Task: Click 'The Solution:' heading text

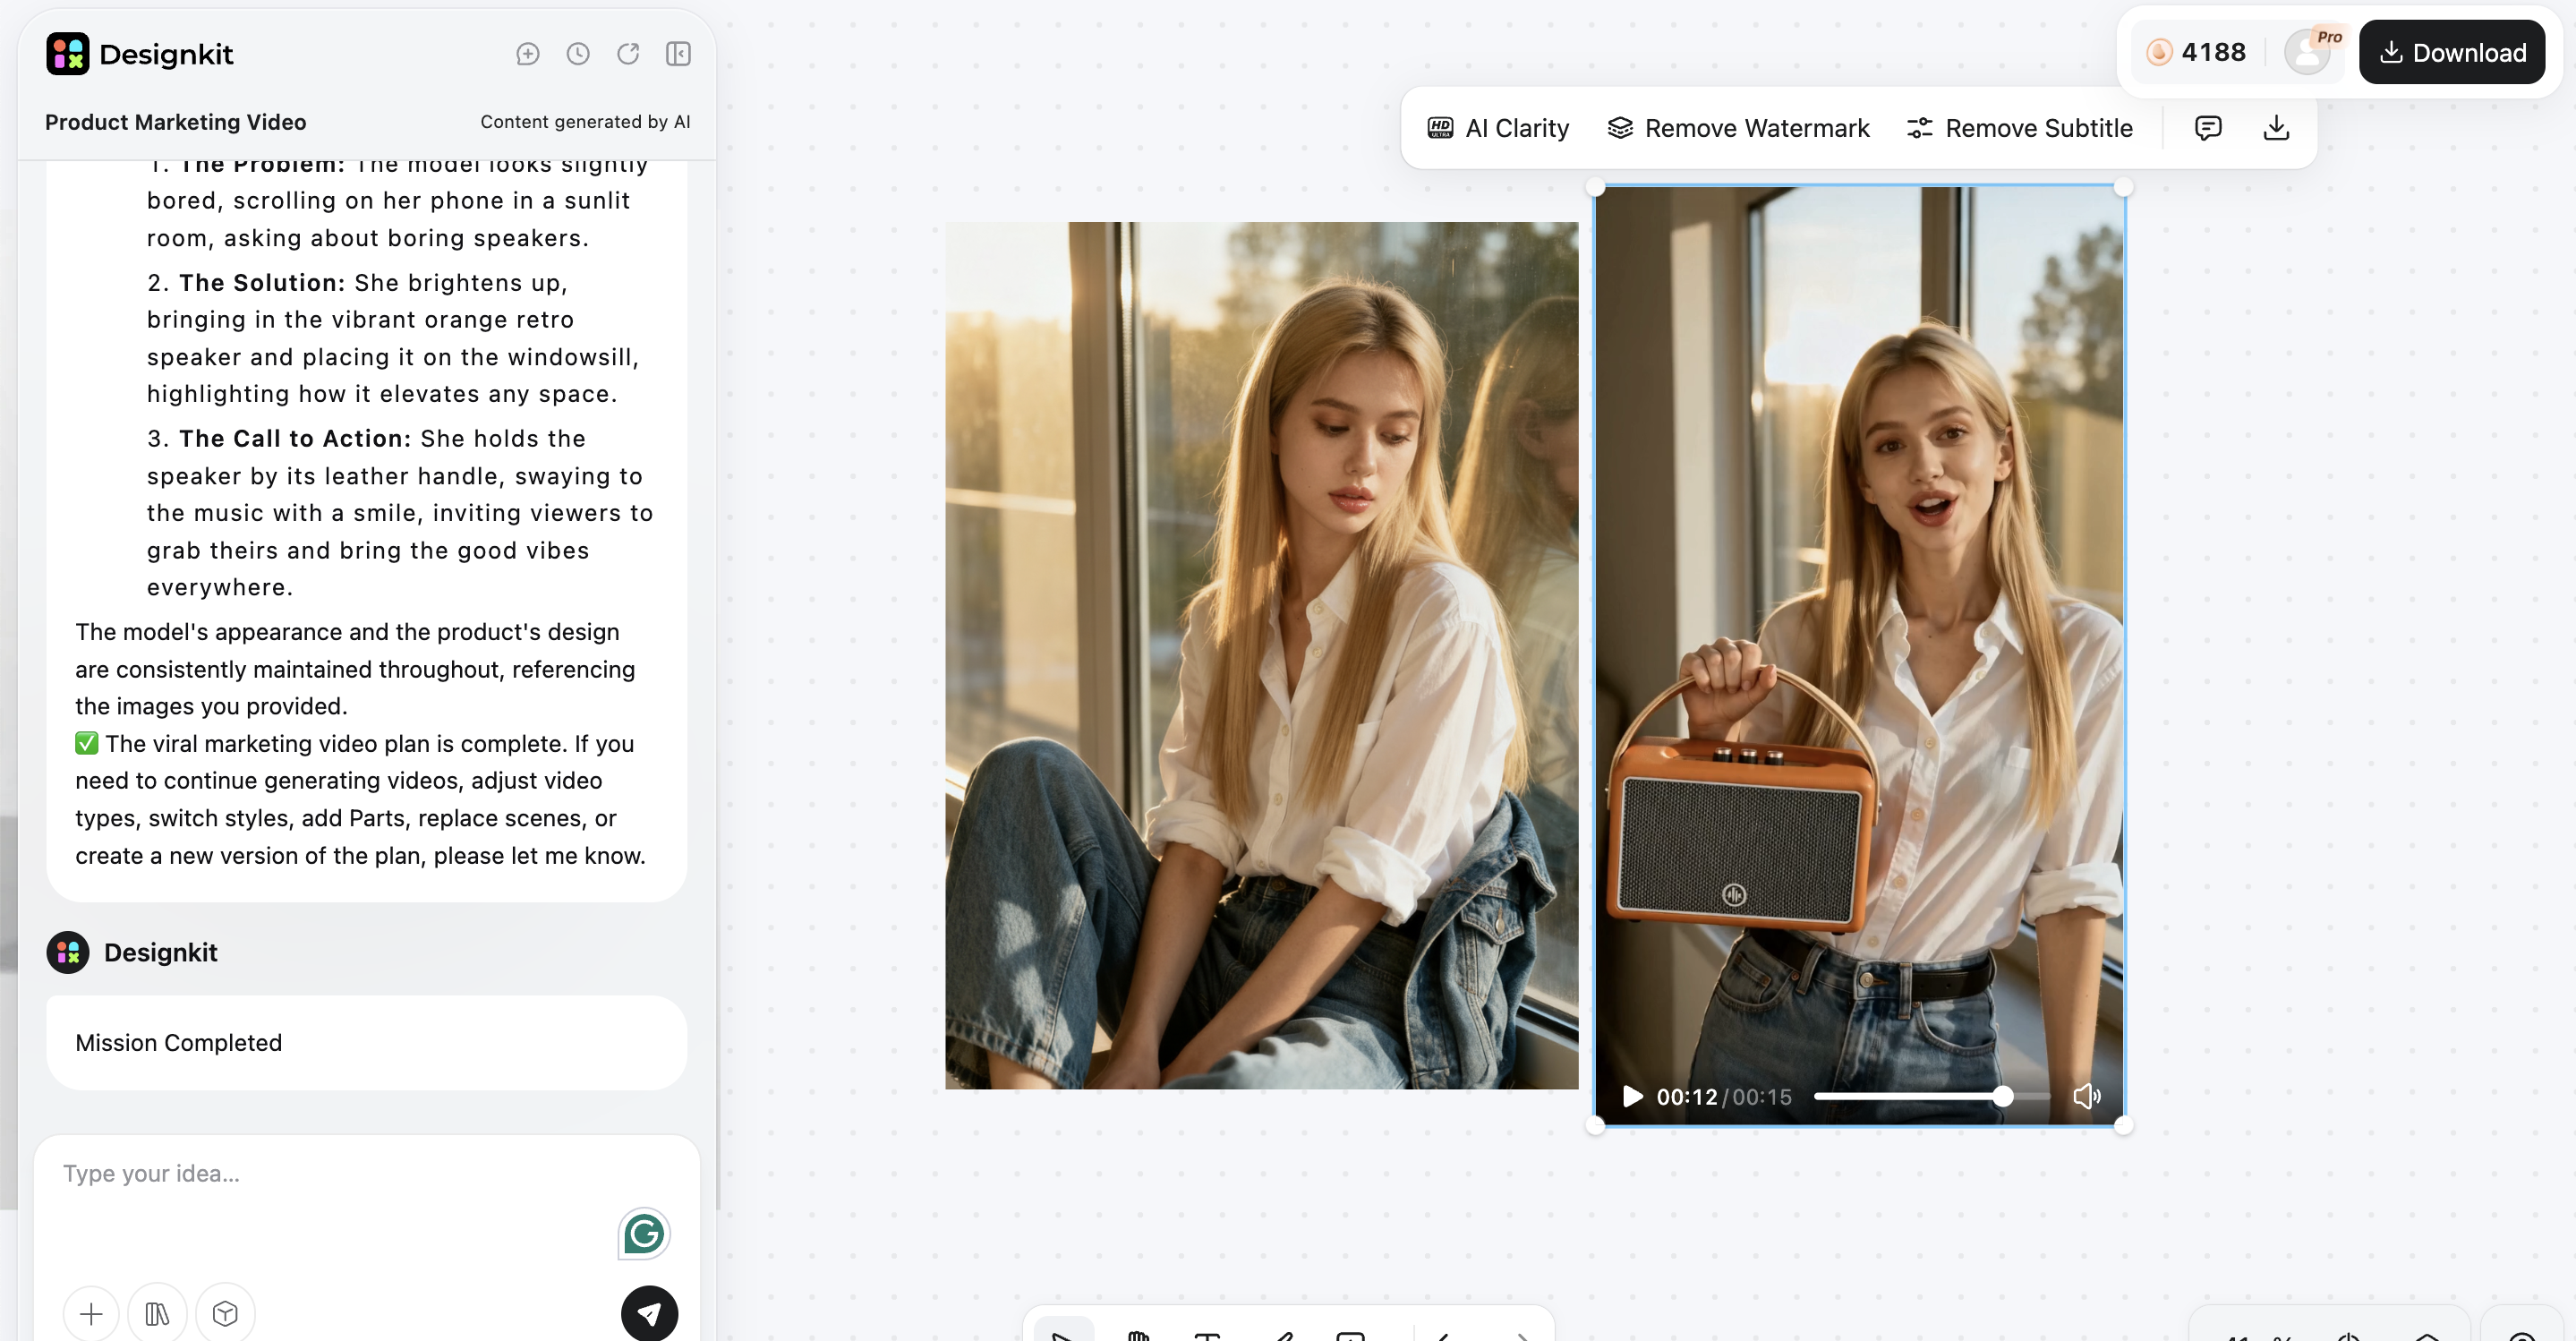Action: tap(263, 283)
